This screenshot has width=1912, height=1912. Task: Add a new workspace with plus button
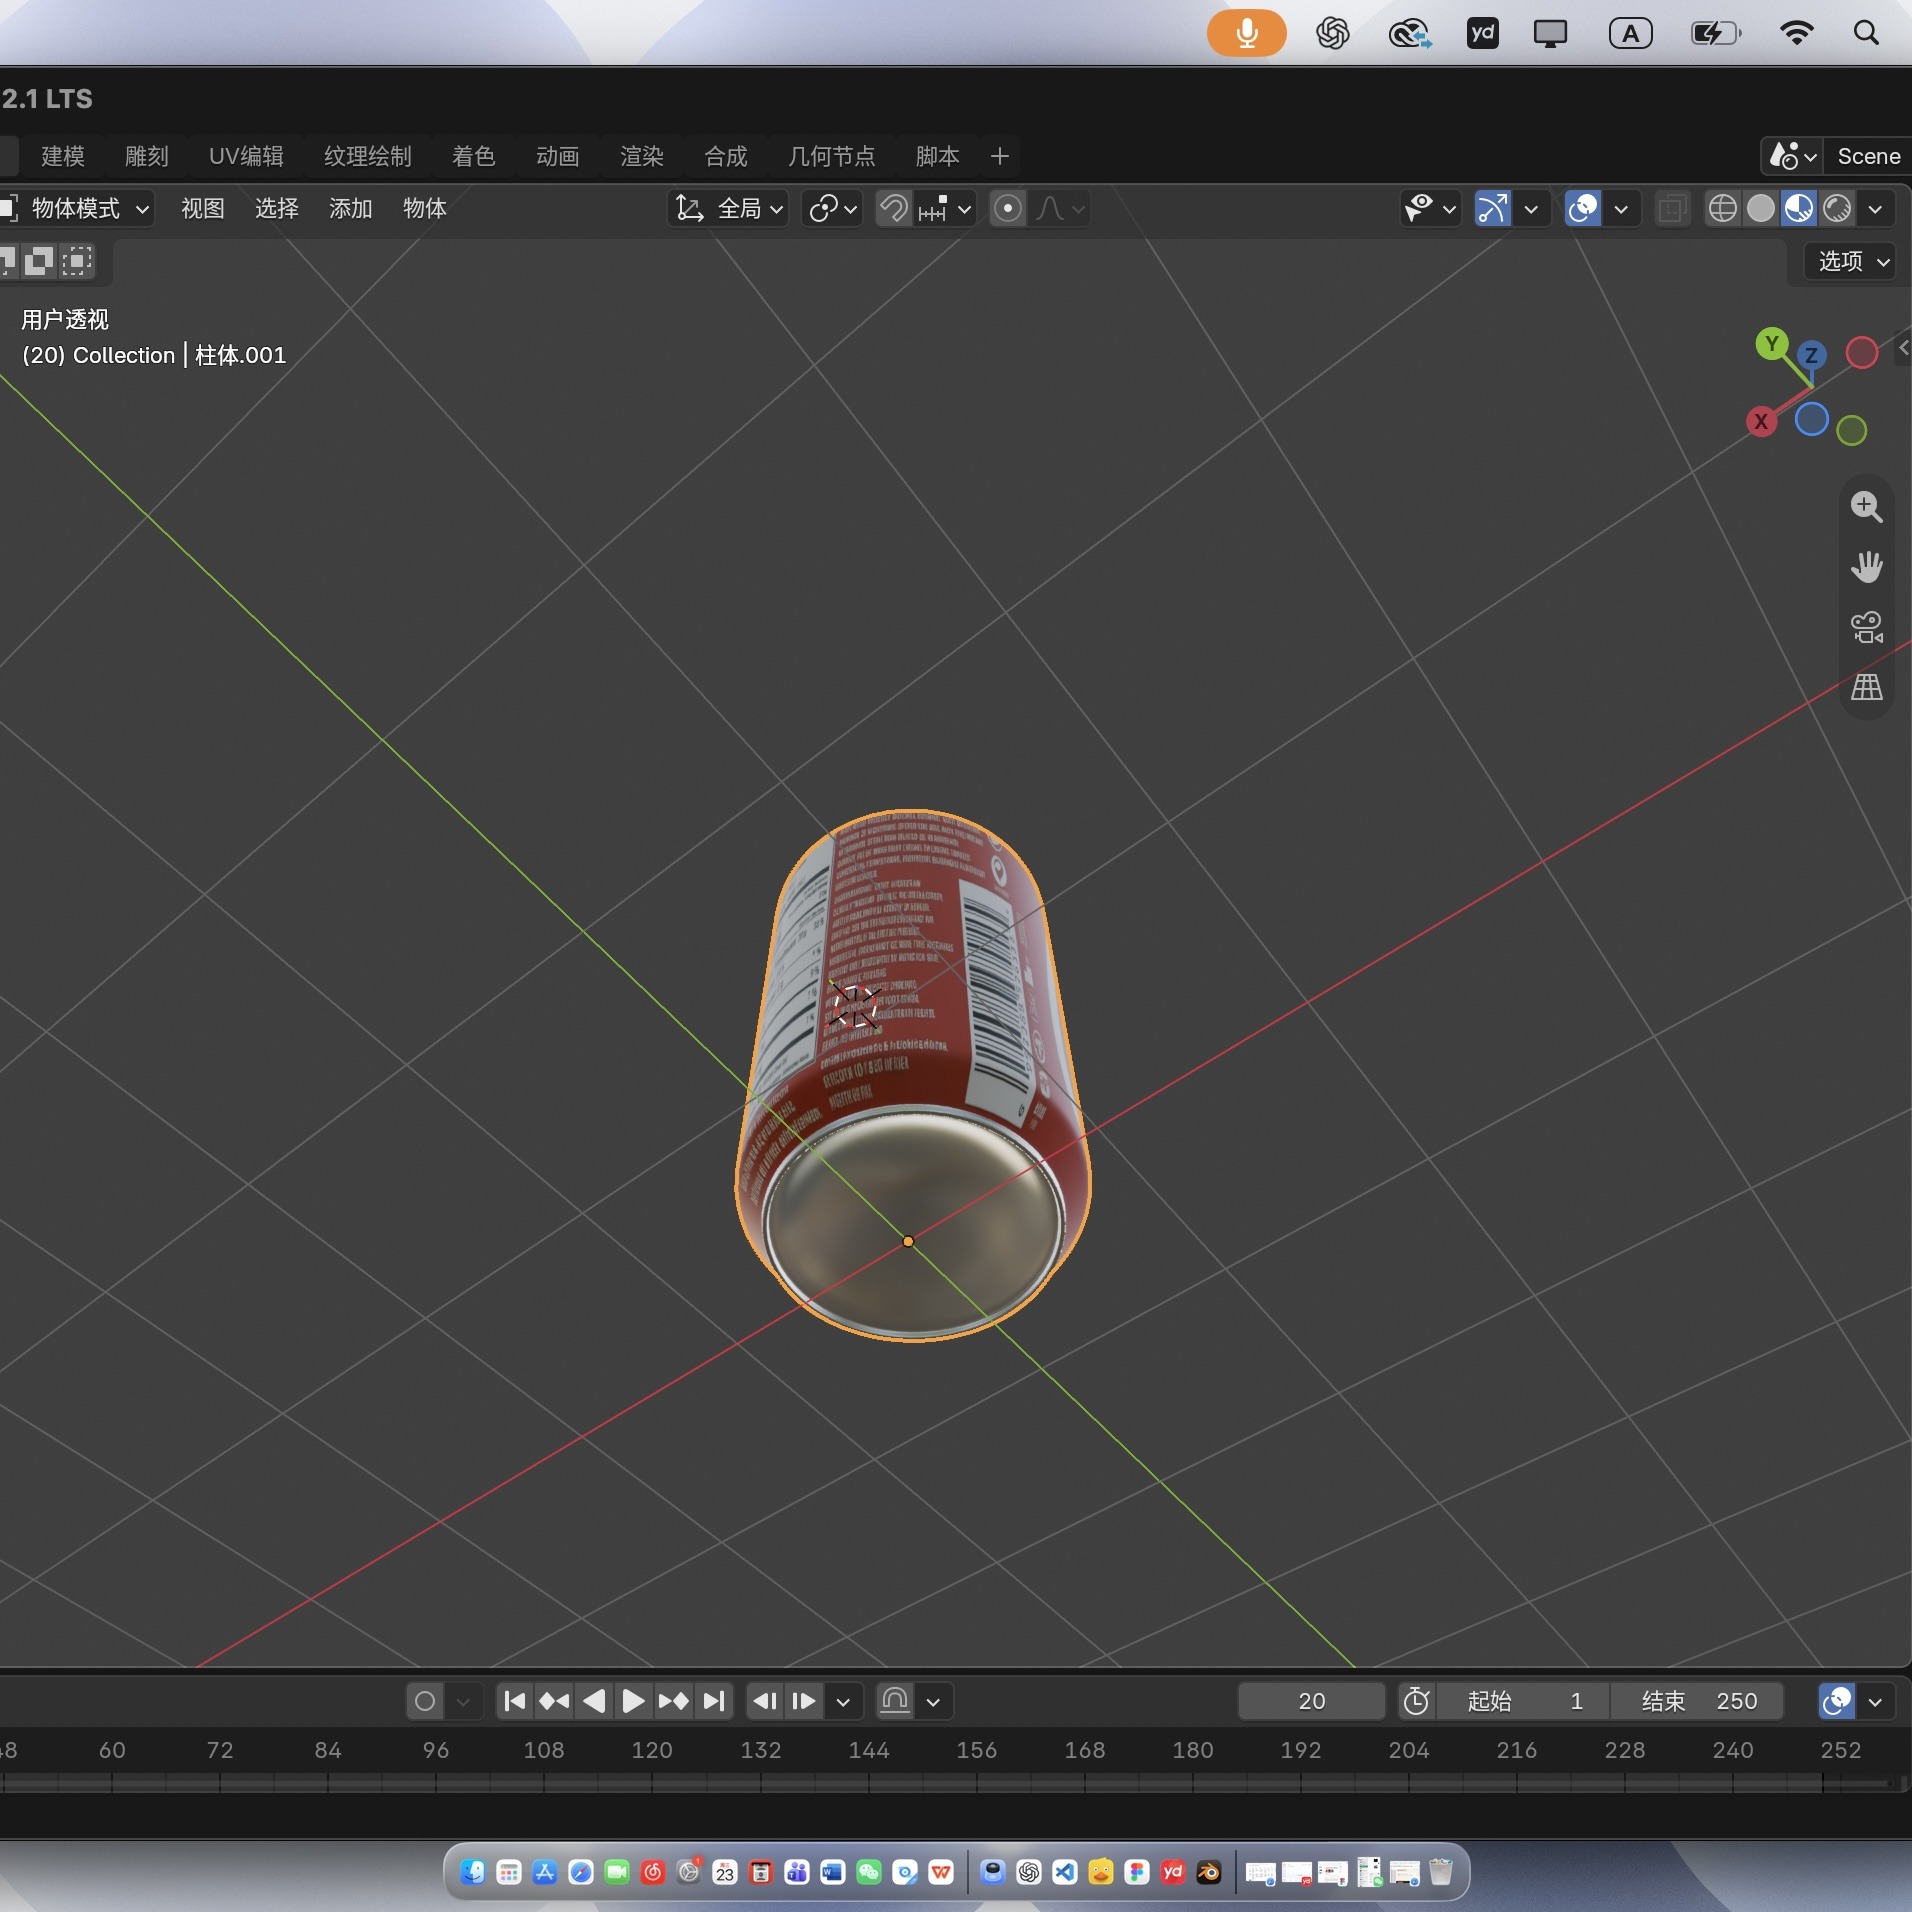999,156
